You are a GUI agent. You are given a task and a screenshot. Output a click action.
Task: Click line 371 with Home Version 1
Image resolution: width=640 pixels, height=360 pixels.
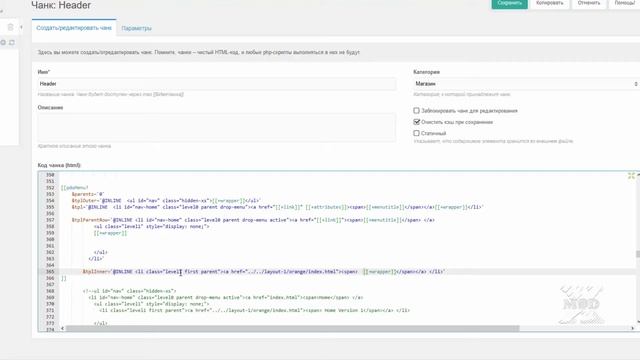tap(254, 310)
